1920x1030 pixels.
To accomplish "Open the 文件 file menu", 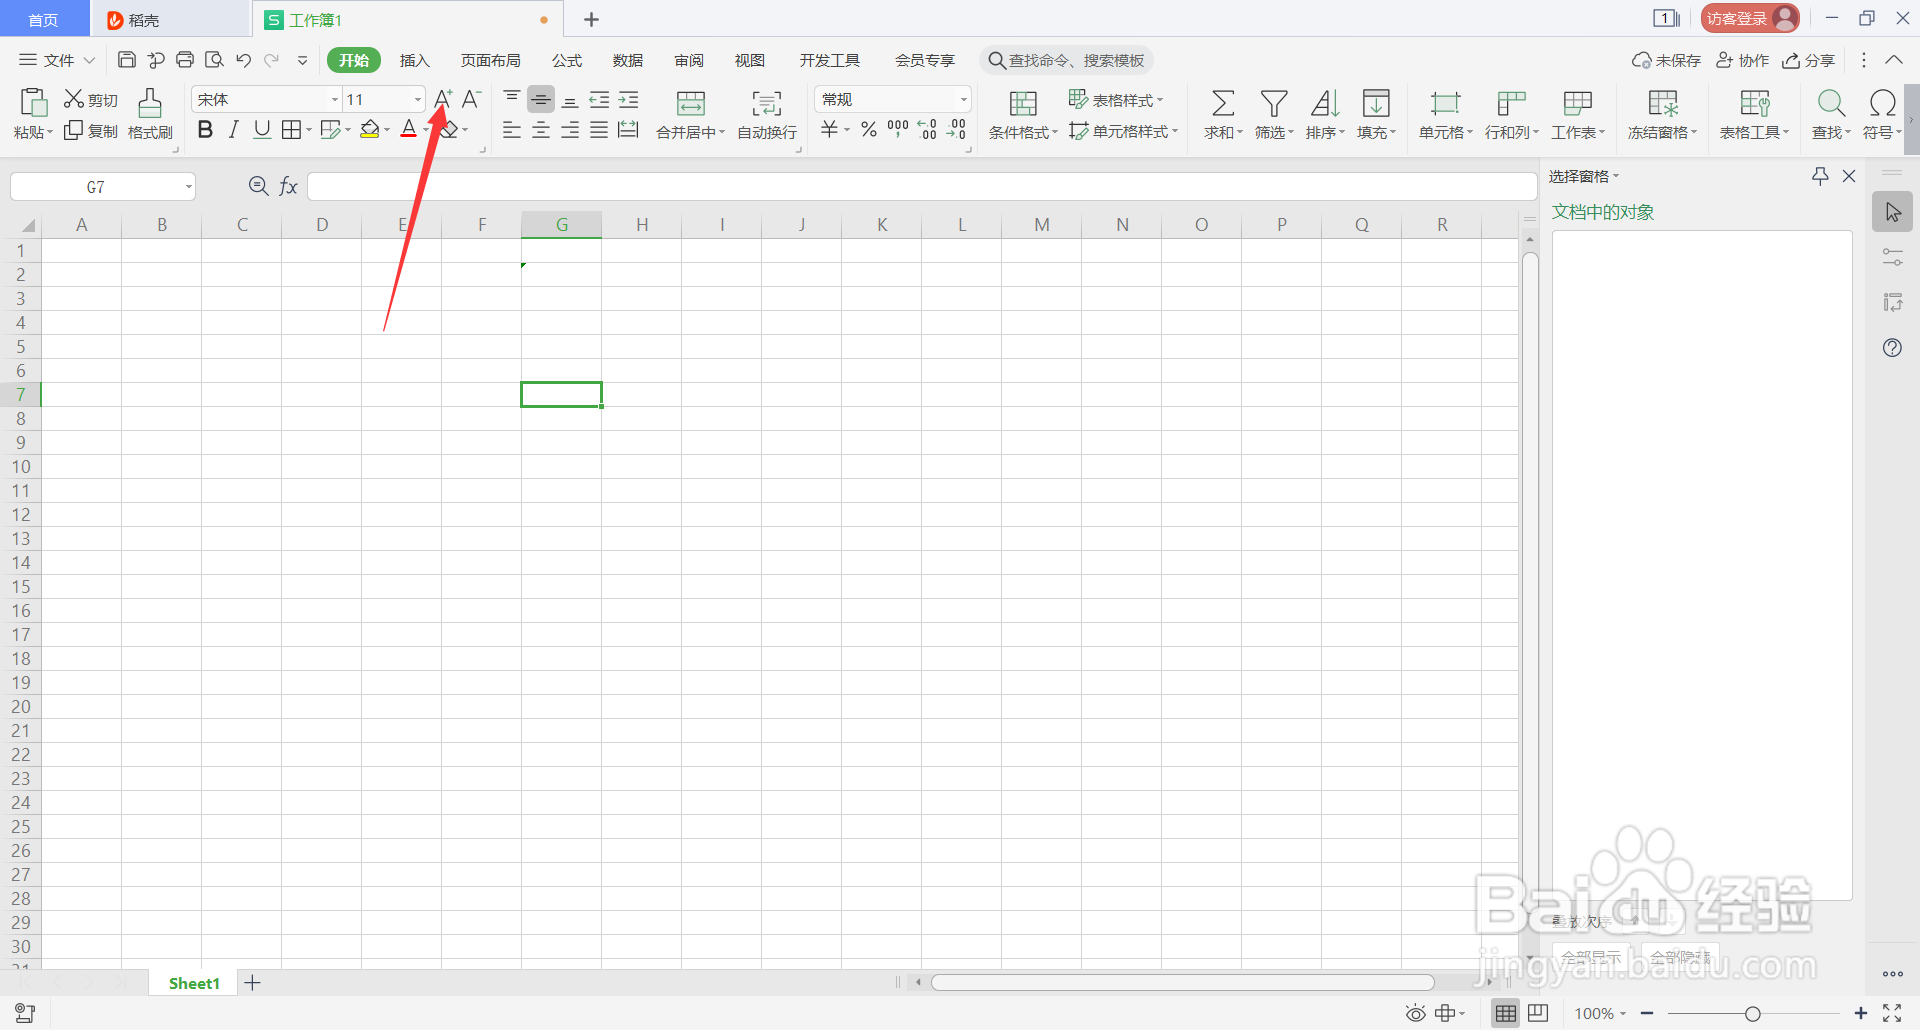I will tap(57, 60).
